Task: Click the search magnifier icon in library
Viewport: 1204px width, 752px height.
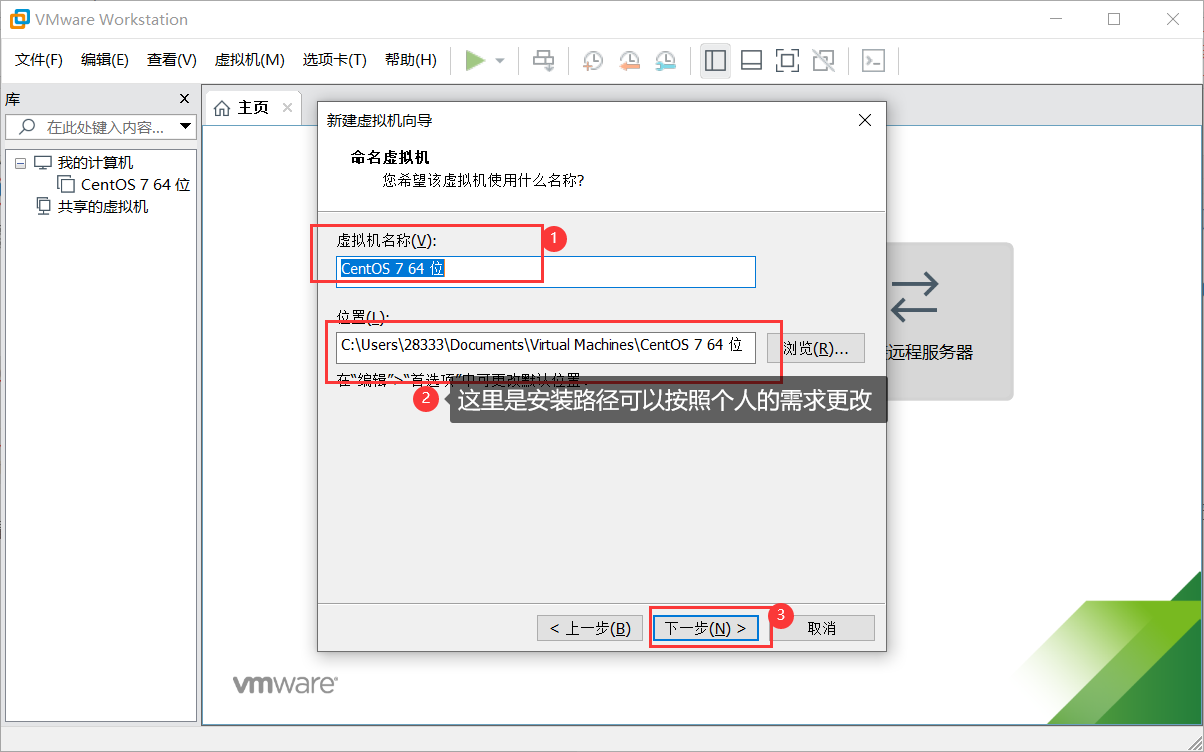Action: (27, 127)
